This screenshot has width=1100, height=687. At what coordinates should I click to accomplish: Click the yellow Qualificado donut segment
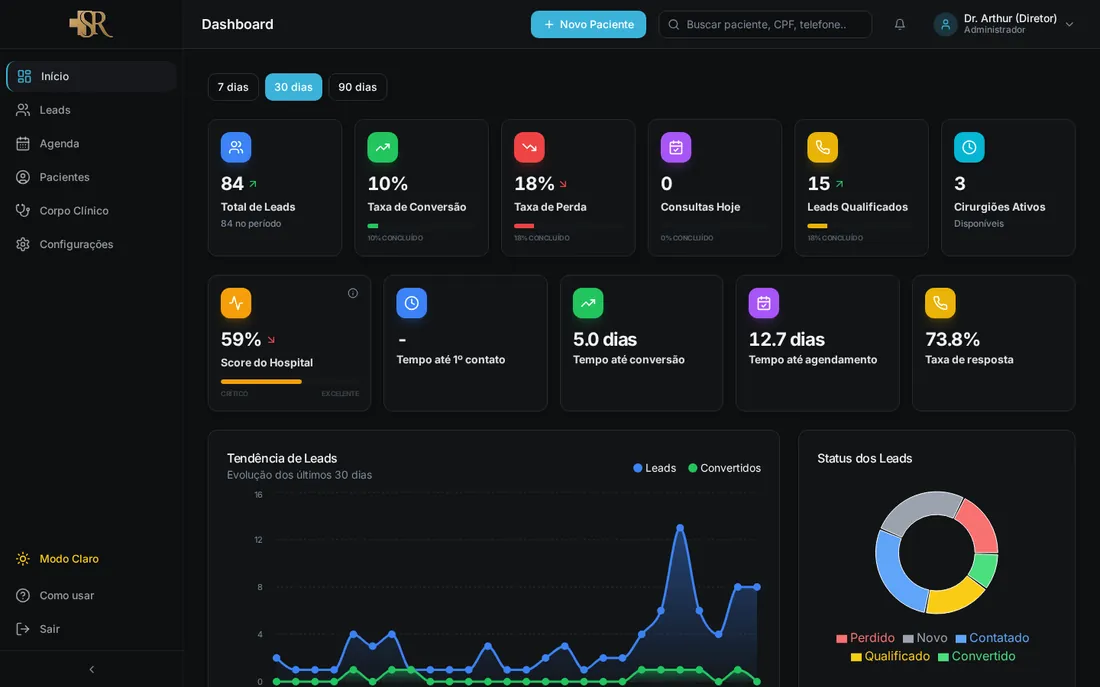pyautogui.click(x=956, y=597)
